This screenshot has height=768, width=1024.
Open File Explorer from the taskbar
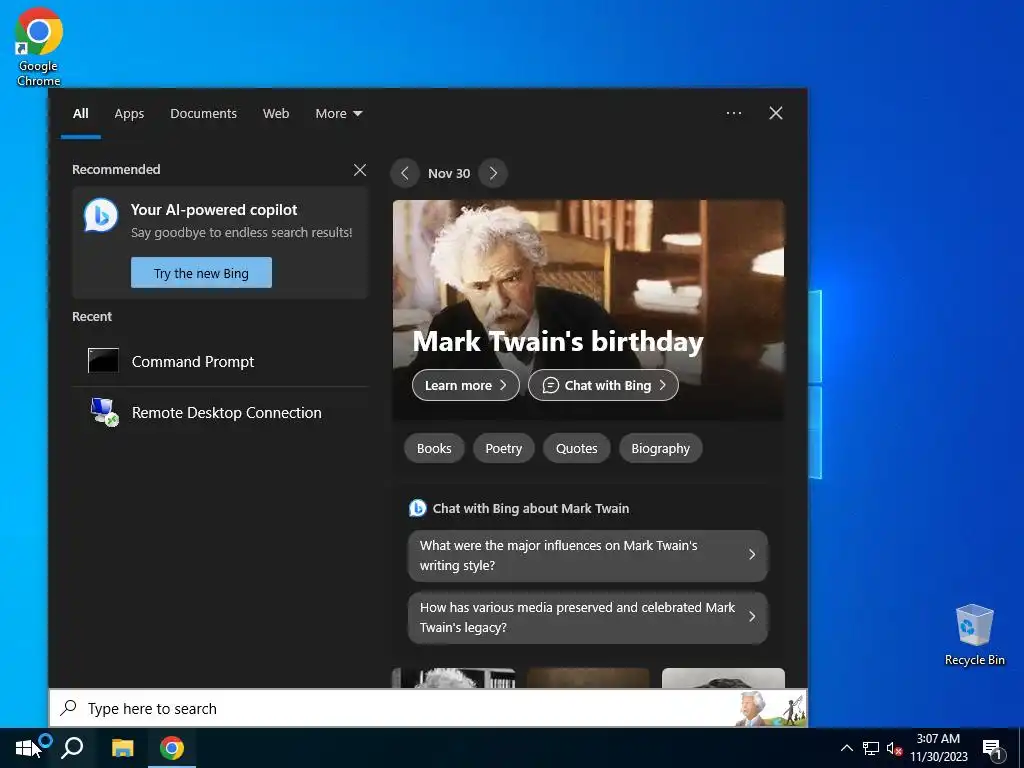pyautogui.click(x=122, y=748)
